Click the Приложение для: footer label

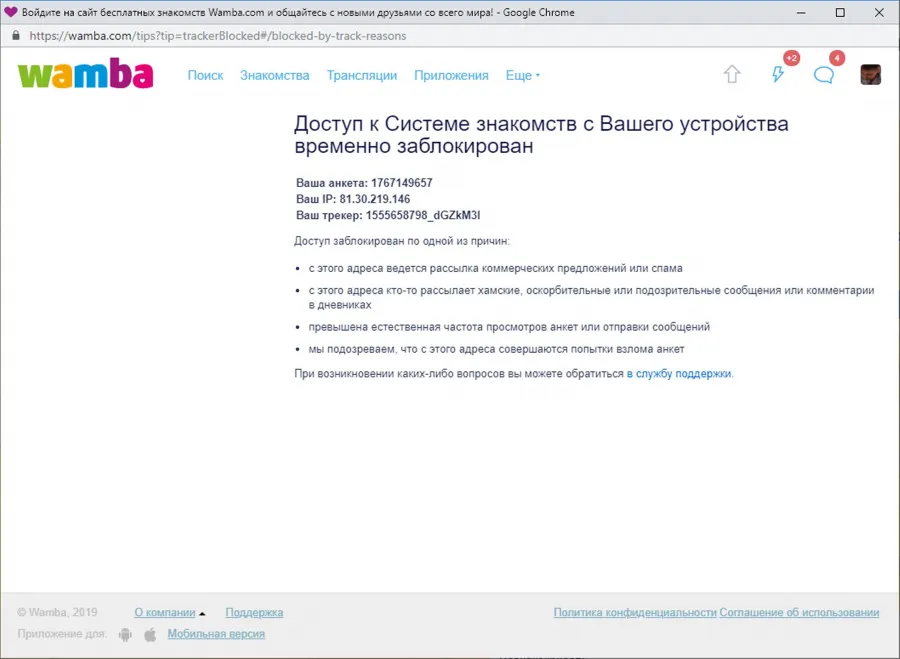click(x=62, y=634)
